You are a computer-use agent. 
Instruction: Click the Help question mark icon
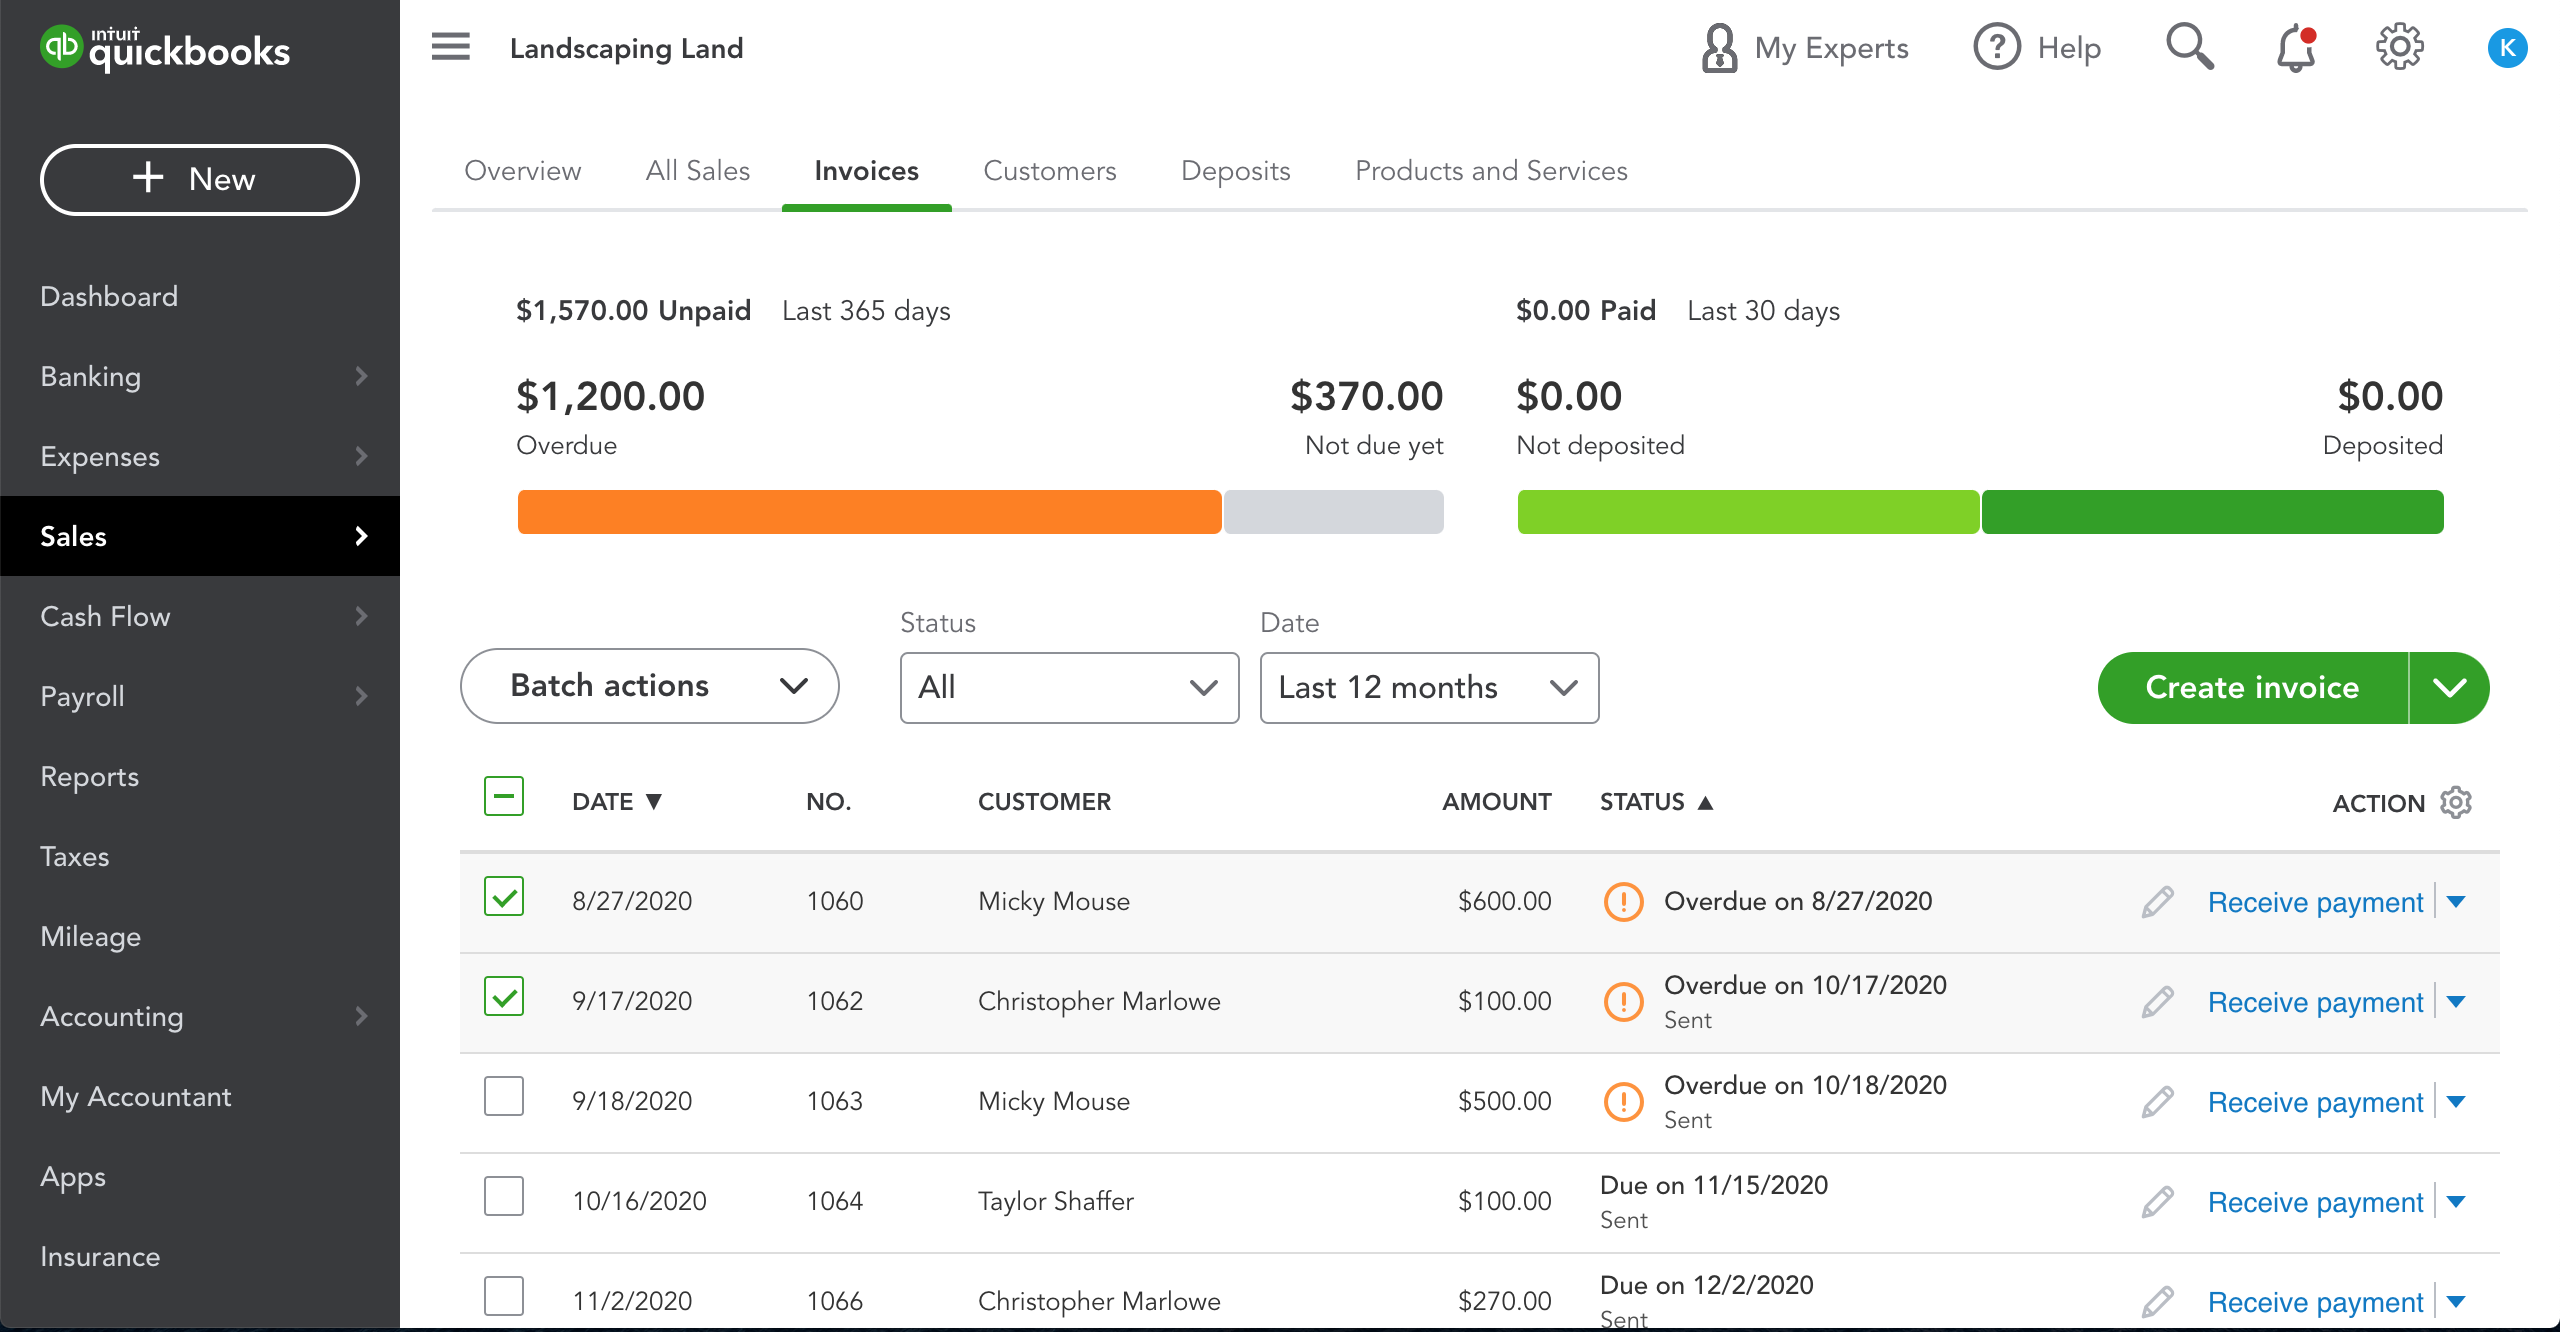coord(1997,47)
